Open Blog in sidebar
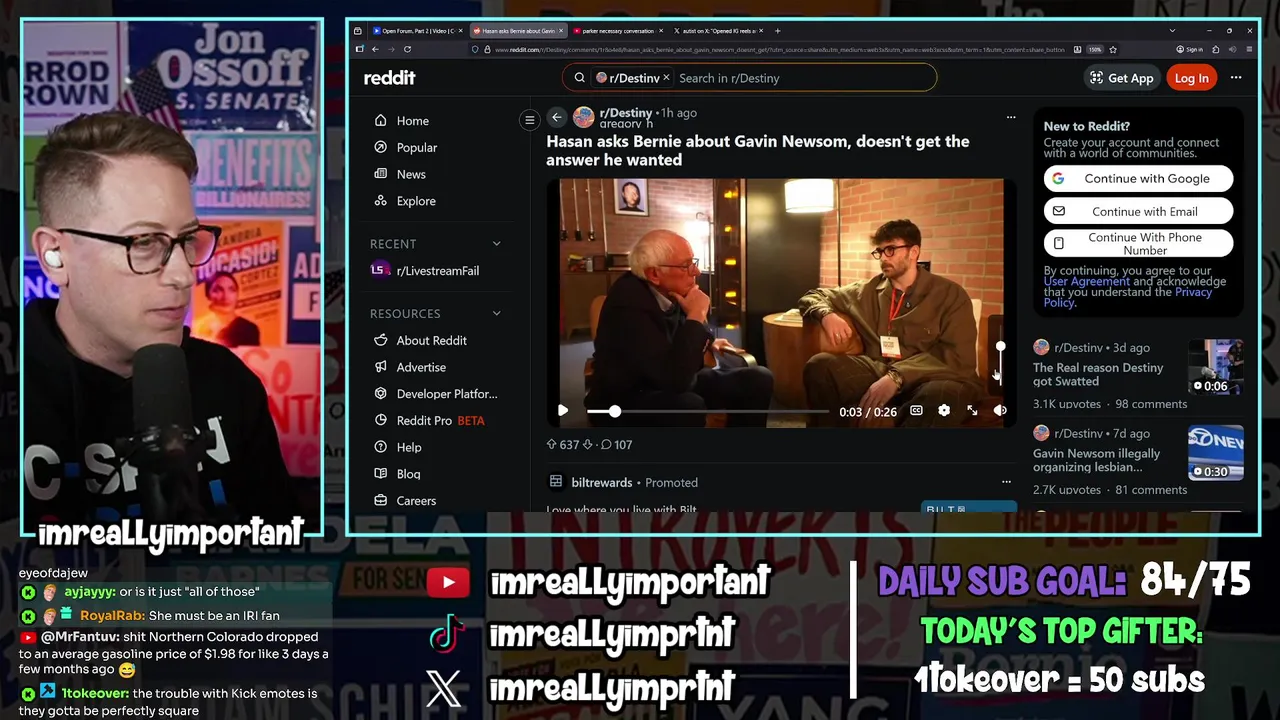The width and height of the screenshot is (1280, 720). pyautogui.click(x=408, y=474)
